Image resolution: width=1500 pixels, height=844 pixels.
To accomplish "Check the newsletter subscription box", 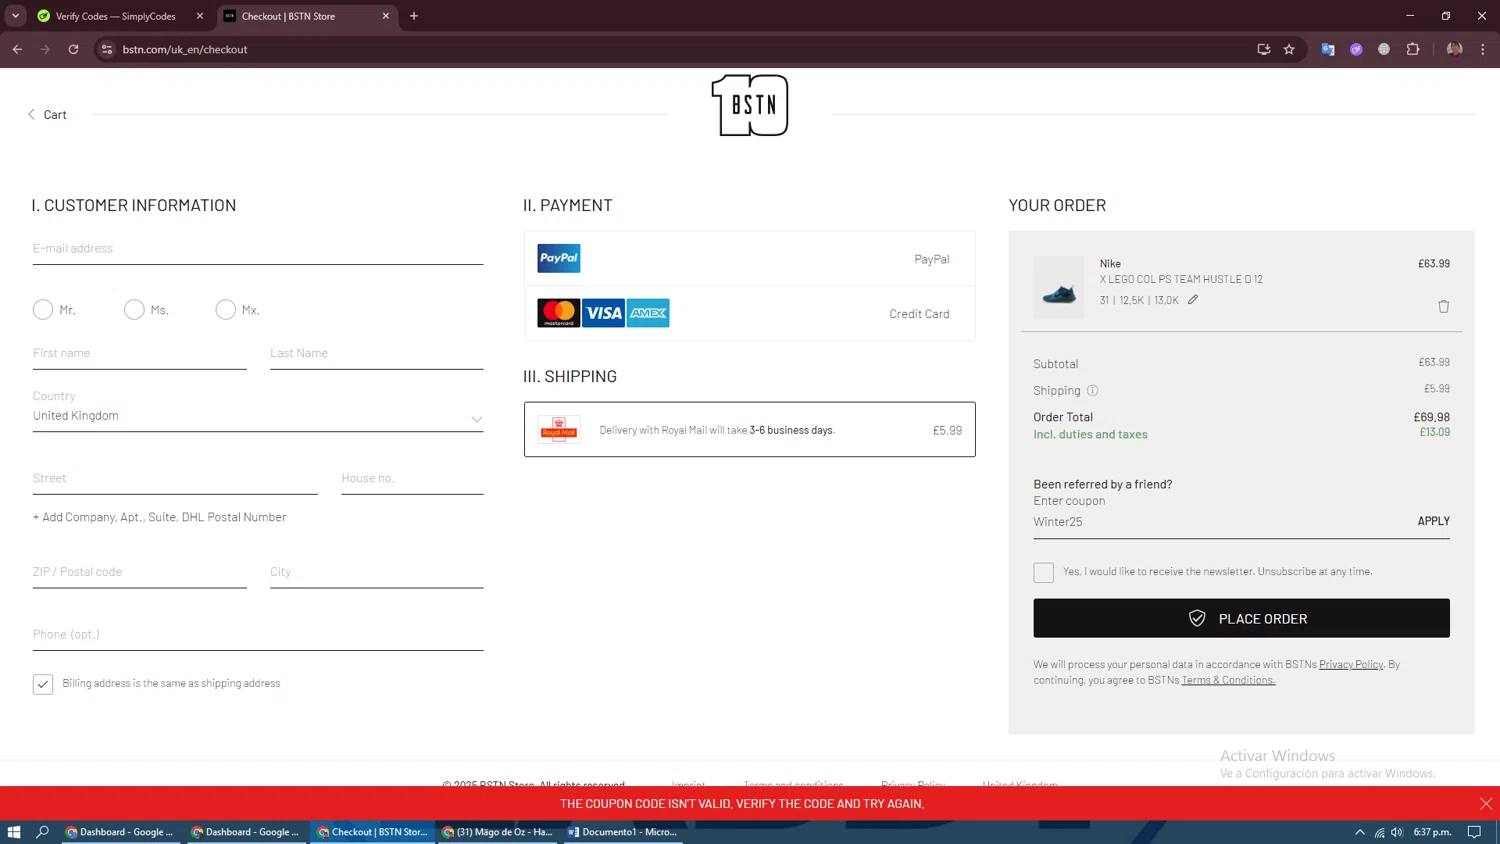I will point(1044,572).
